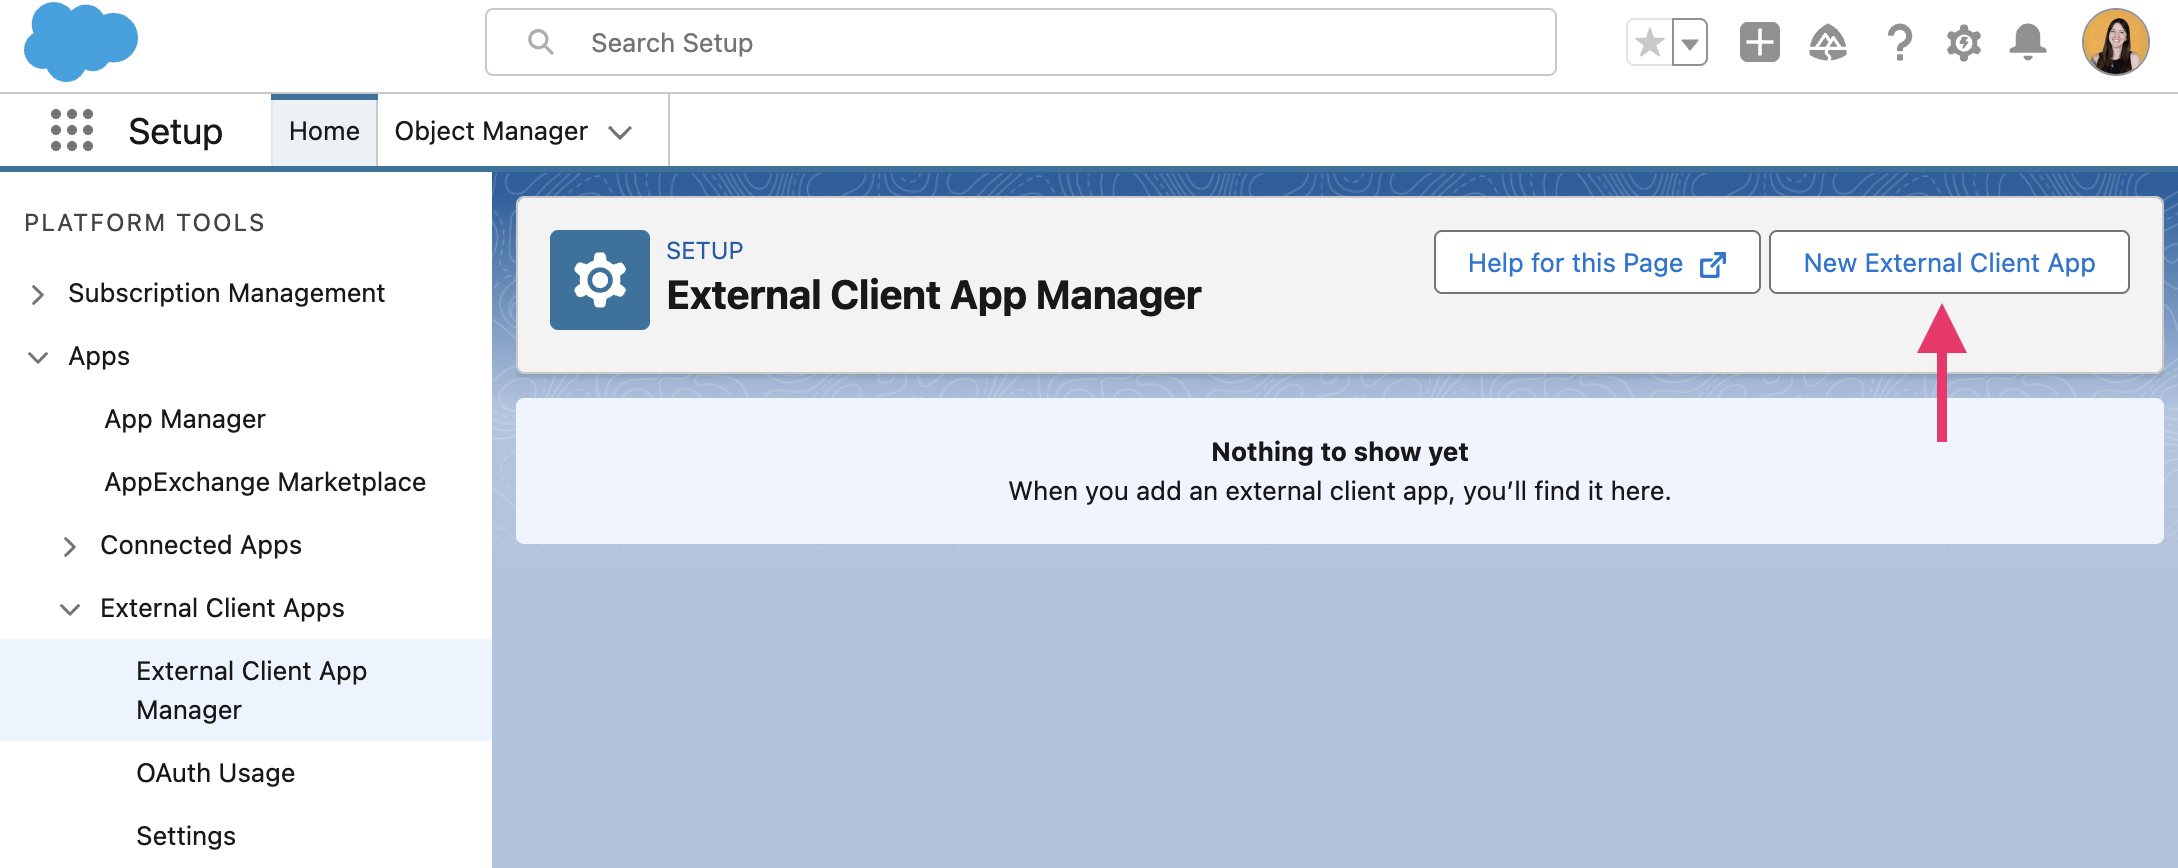Select Connected Apps in the sidebar
This screenshot has width=2178, height=868.
point(201,545)
